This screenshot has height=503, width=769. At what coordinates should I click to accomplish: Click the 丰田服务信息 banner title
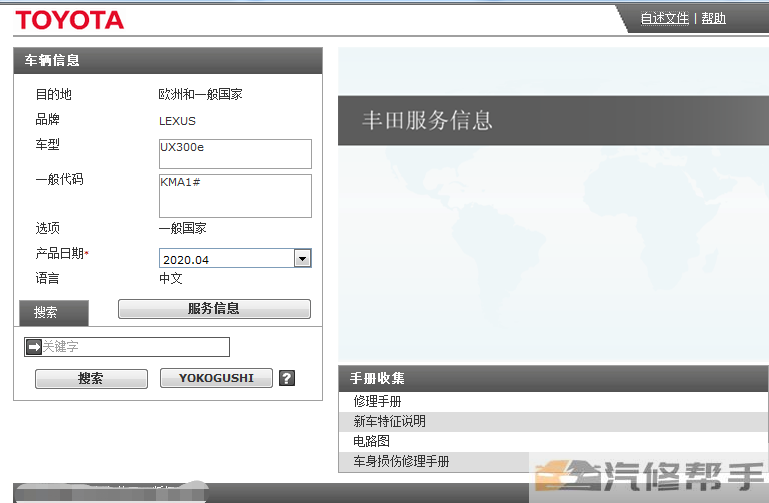click(427, 121)
